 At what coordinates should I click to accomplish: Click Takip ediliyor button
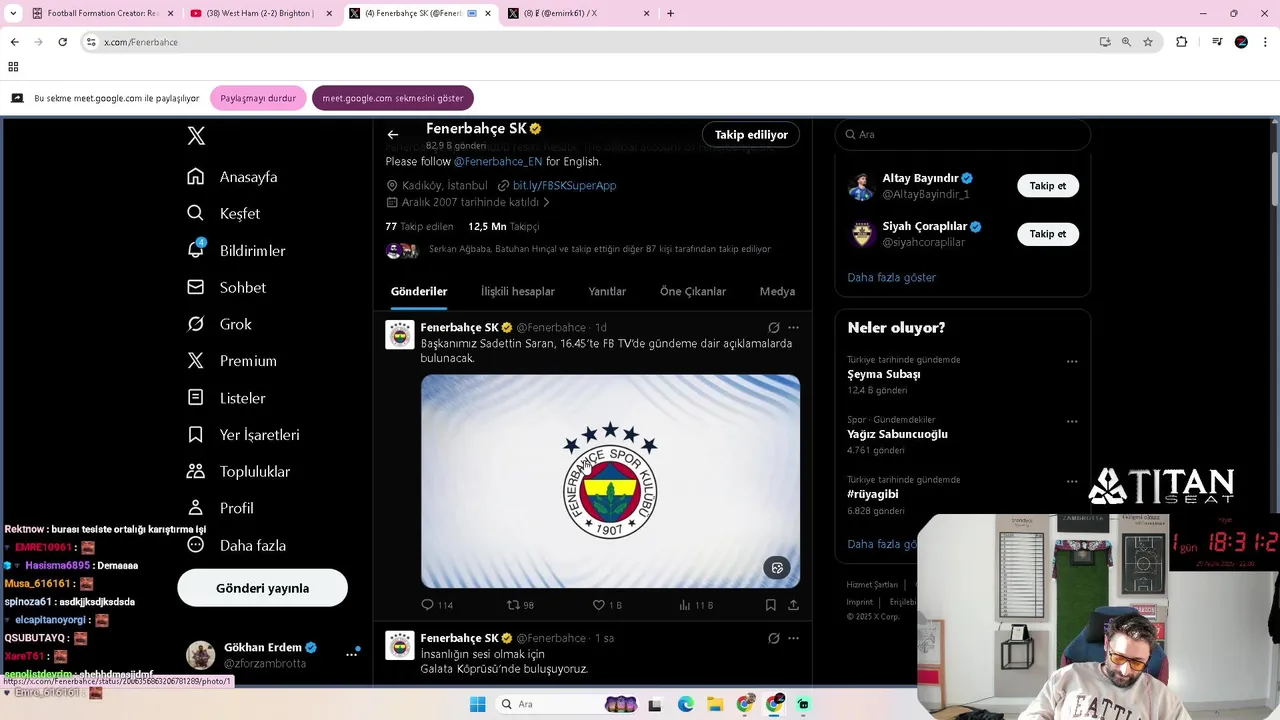coord(751,134)
